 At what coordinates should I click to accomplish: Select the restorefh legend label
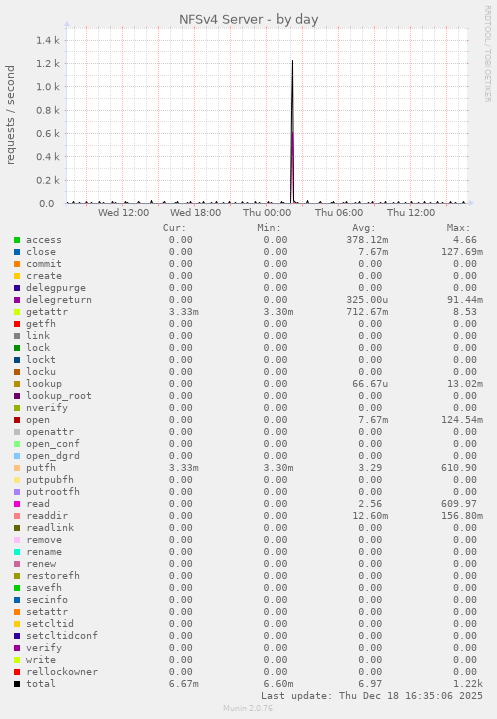[x=53, y=575]
